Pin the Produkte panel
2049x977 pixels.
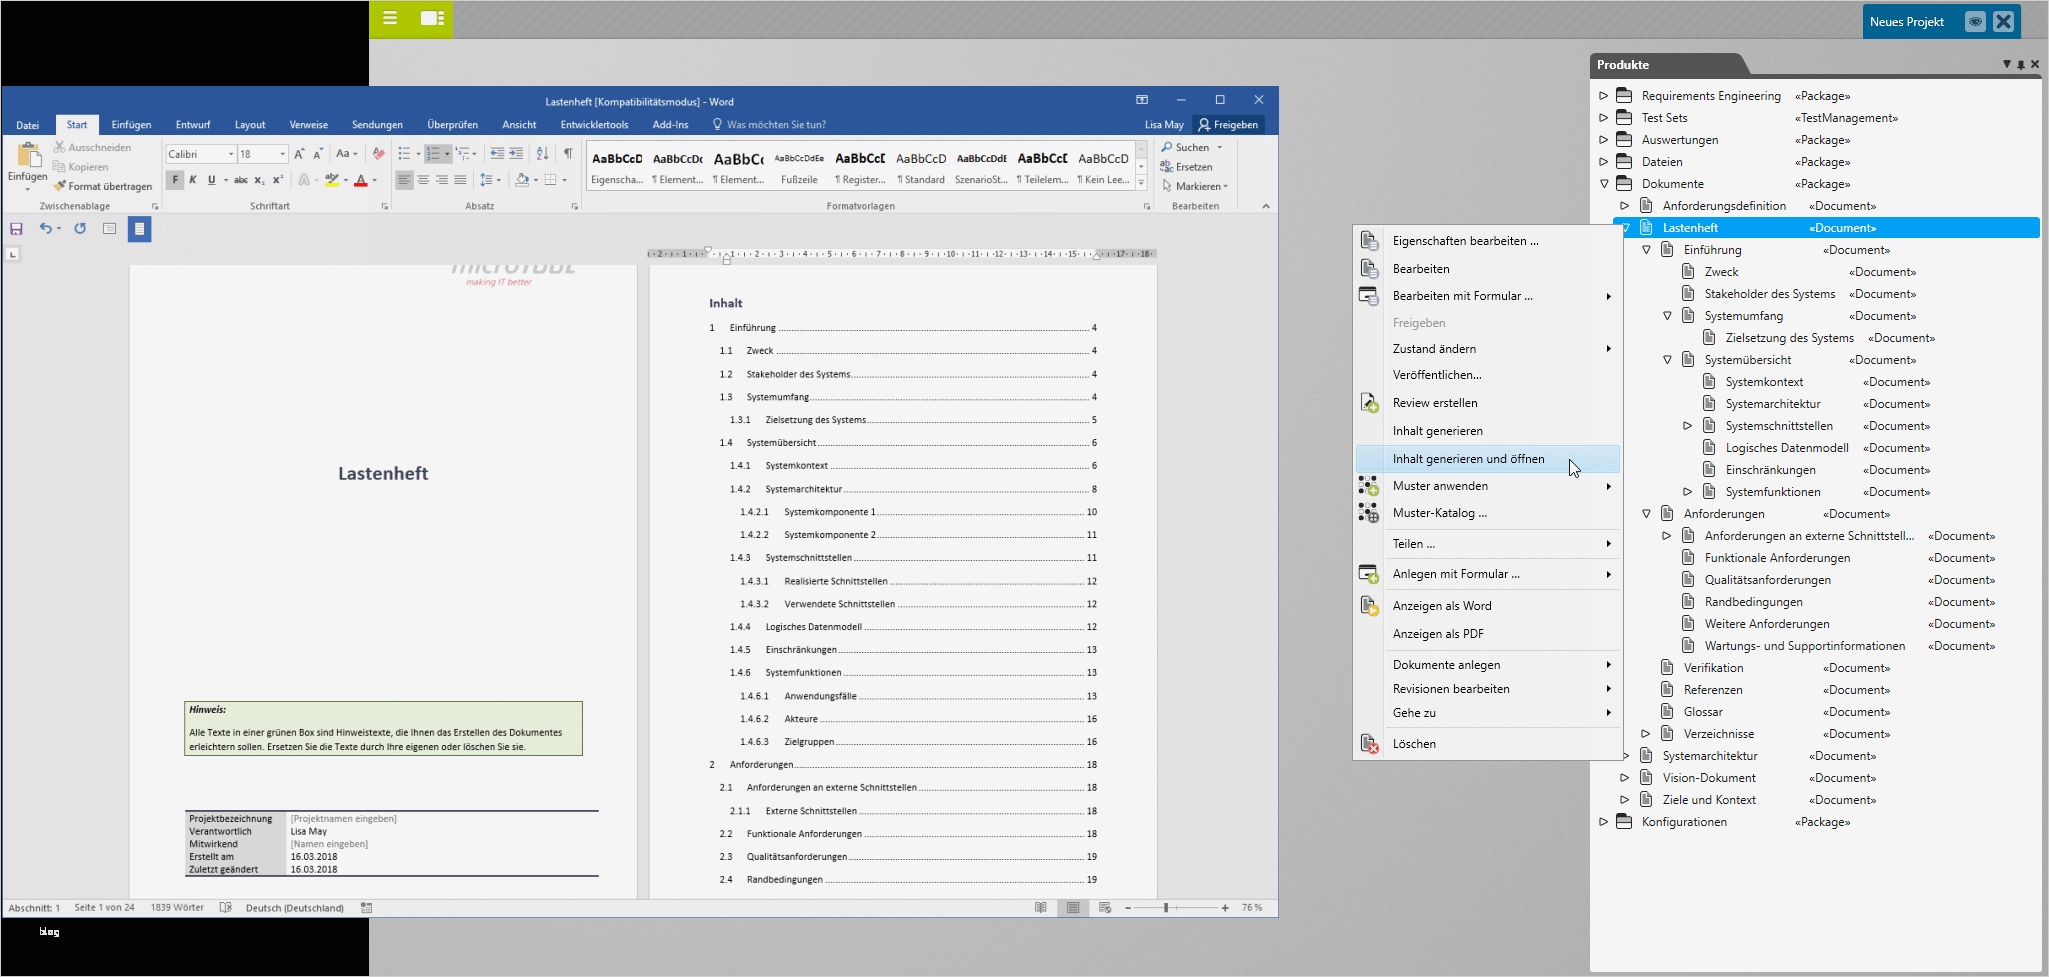[x=2020, y=65]
